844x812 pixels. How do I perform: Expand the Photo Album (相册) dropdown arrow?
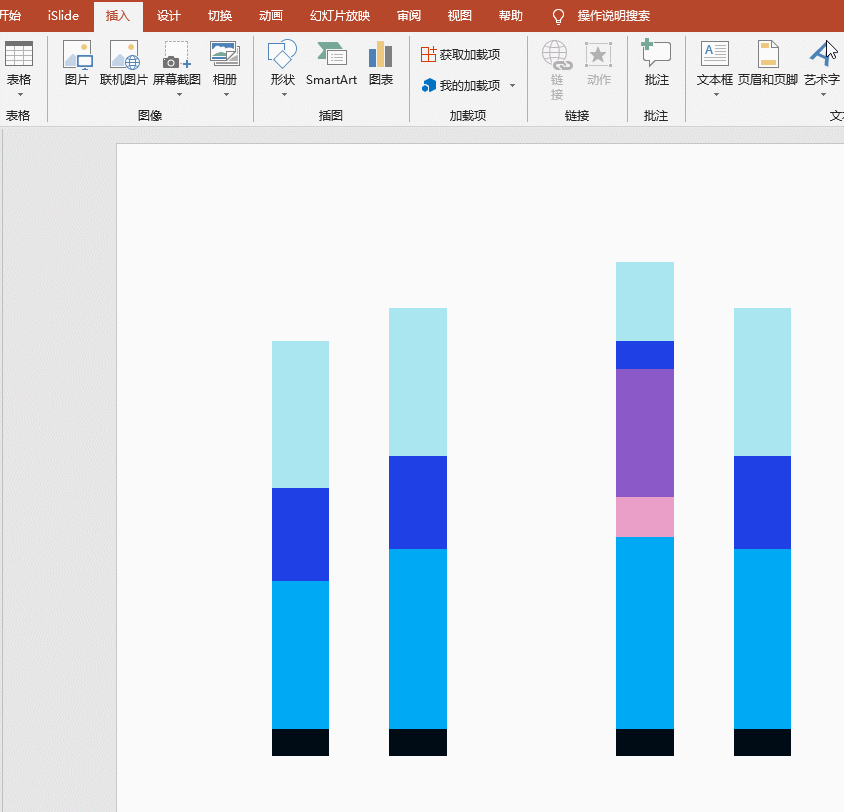tap(226, 95)
